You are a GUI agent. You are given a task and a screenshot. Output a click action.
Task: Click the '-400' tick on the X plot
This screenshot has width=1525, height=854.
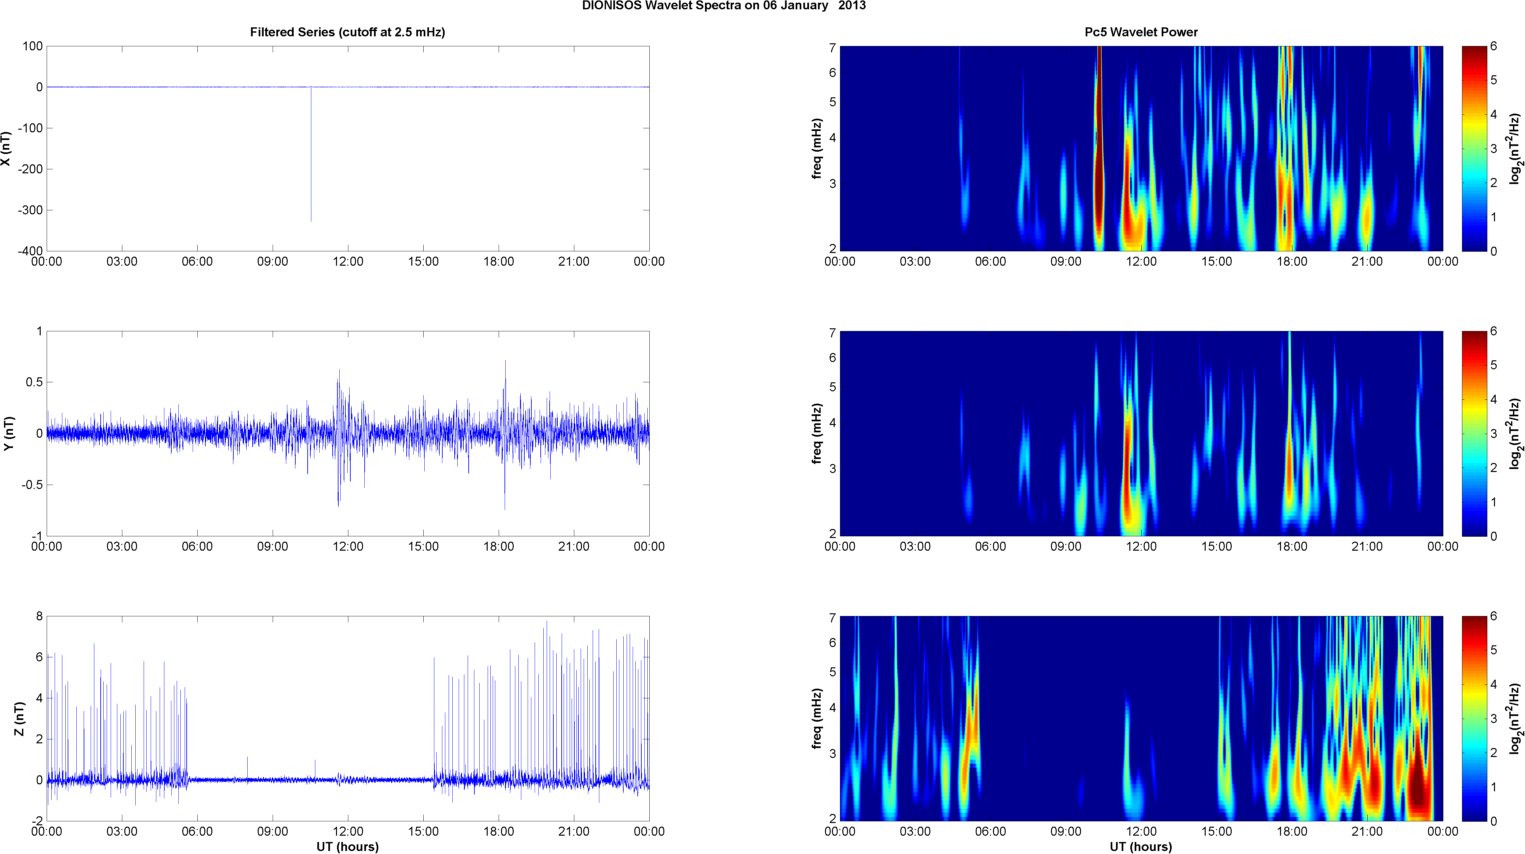(x=30, y=251)
